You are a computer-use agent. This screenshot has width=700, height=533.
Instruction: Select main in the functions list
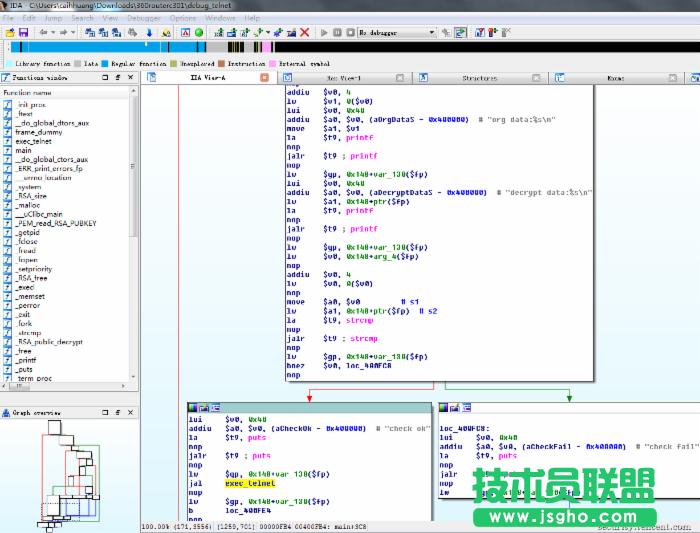pyautogui.click(x=23, y=150)
